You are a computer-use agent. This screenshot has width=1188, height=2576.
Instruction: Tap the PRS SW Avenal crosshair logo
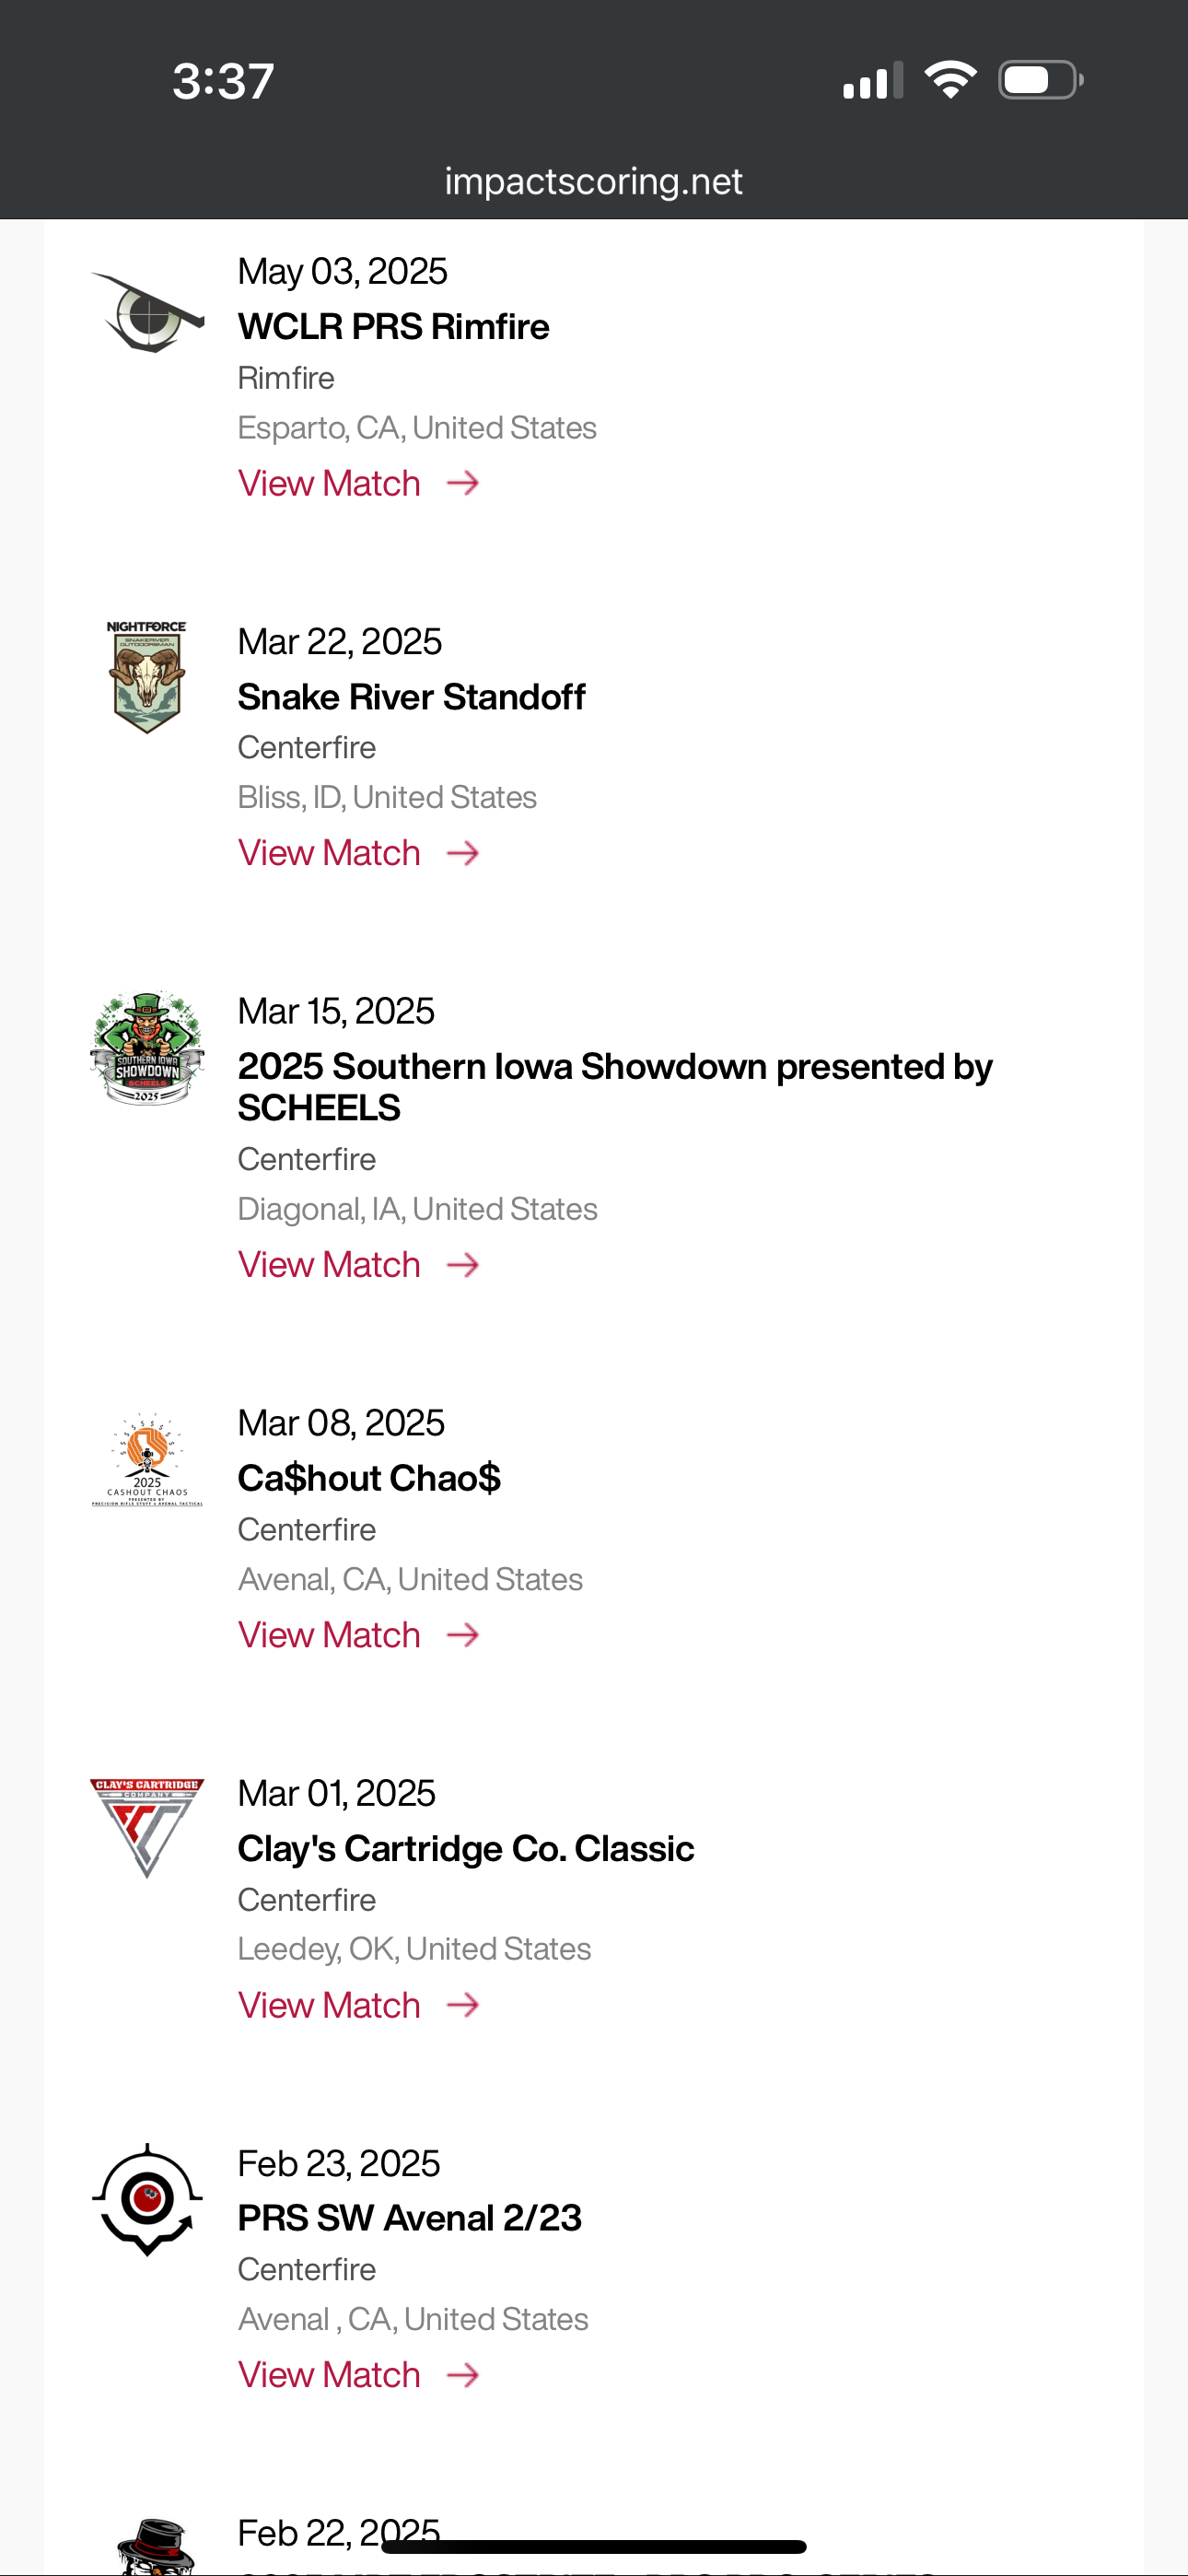point(147,2199)
